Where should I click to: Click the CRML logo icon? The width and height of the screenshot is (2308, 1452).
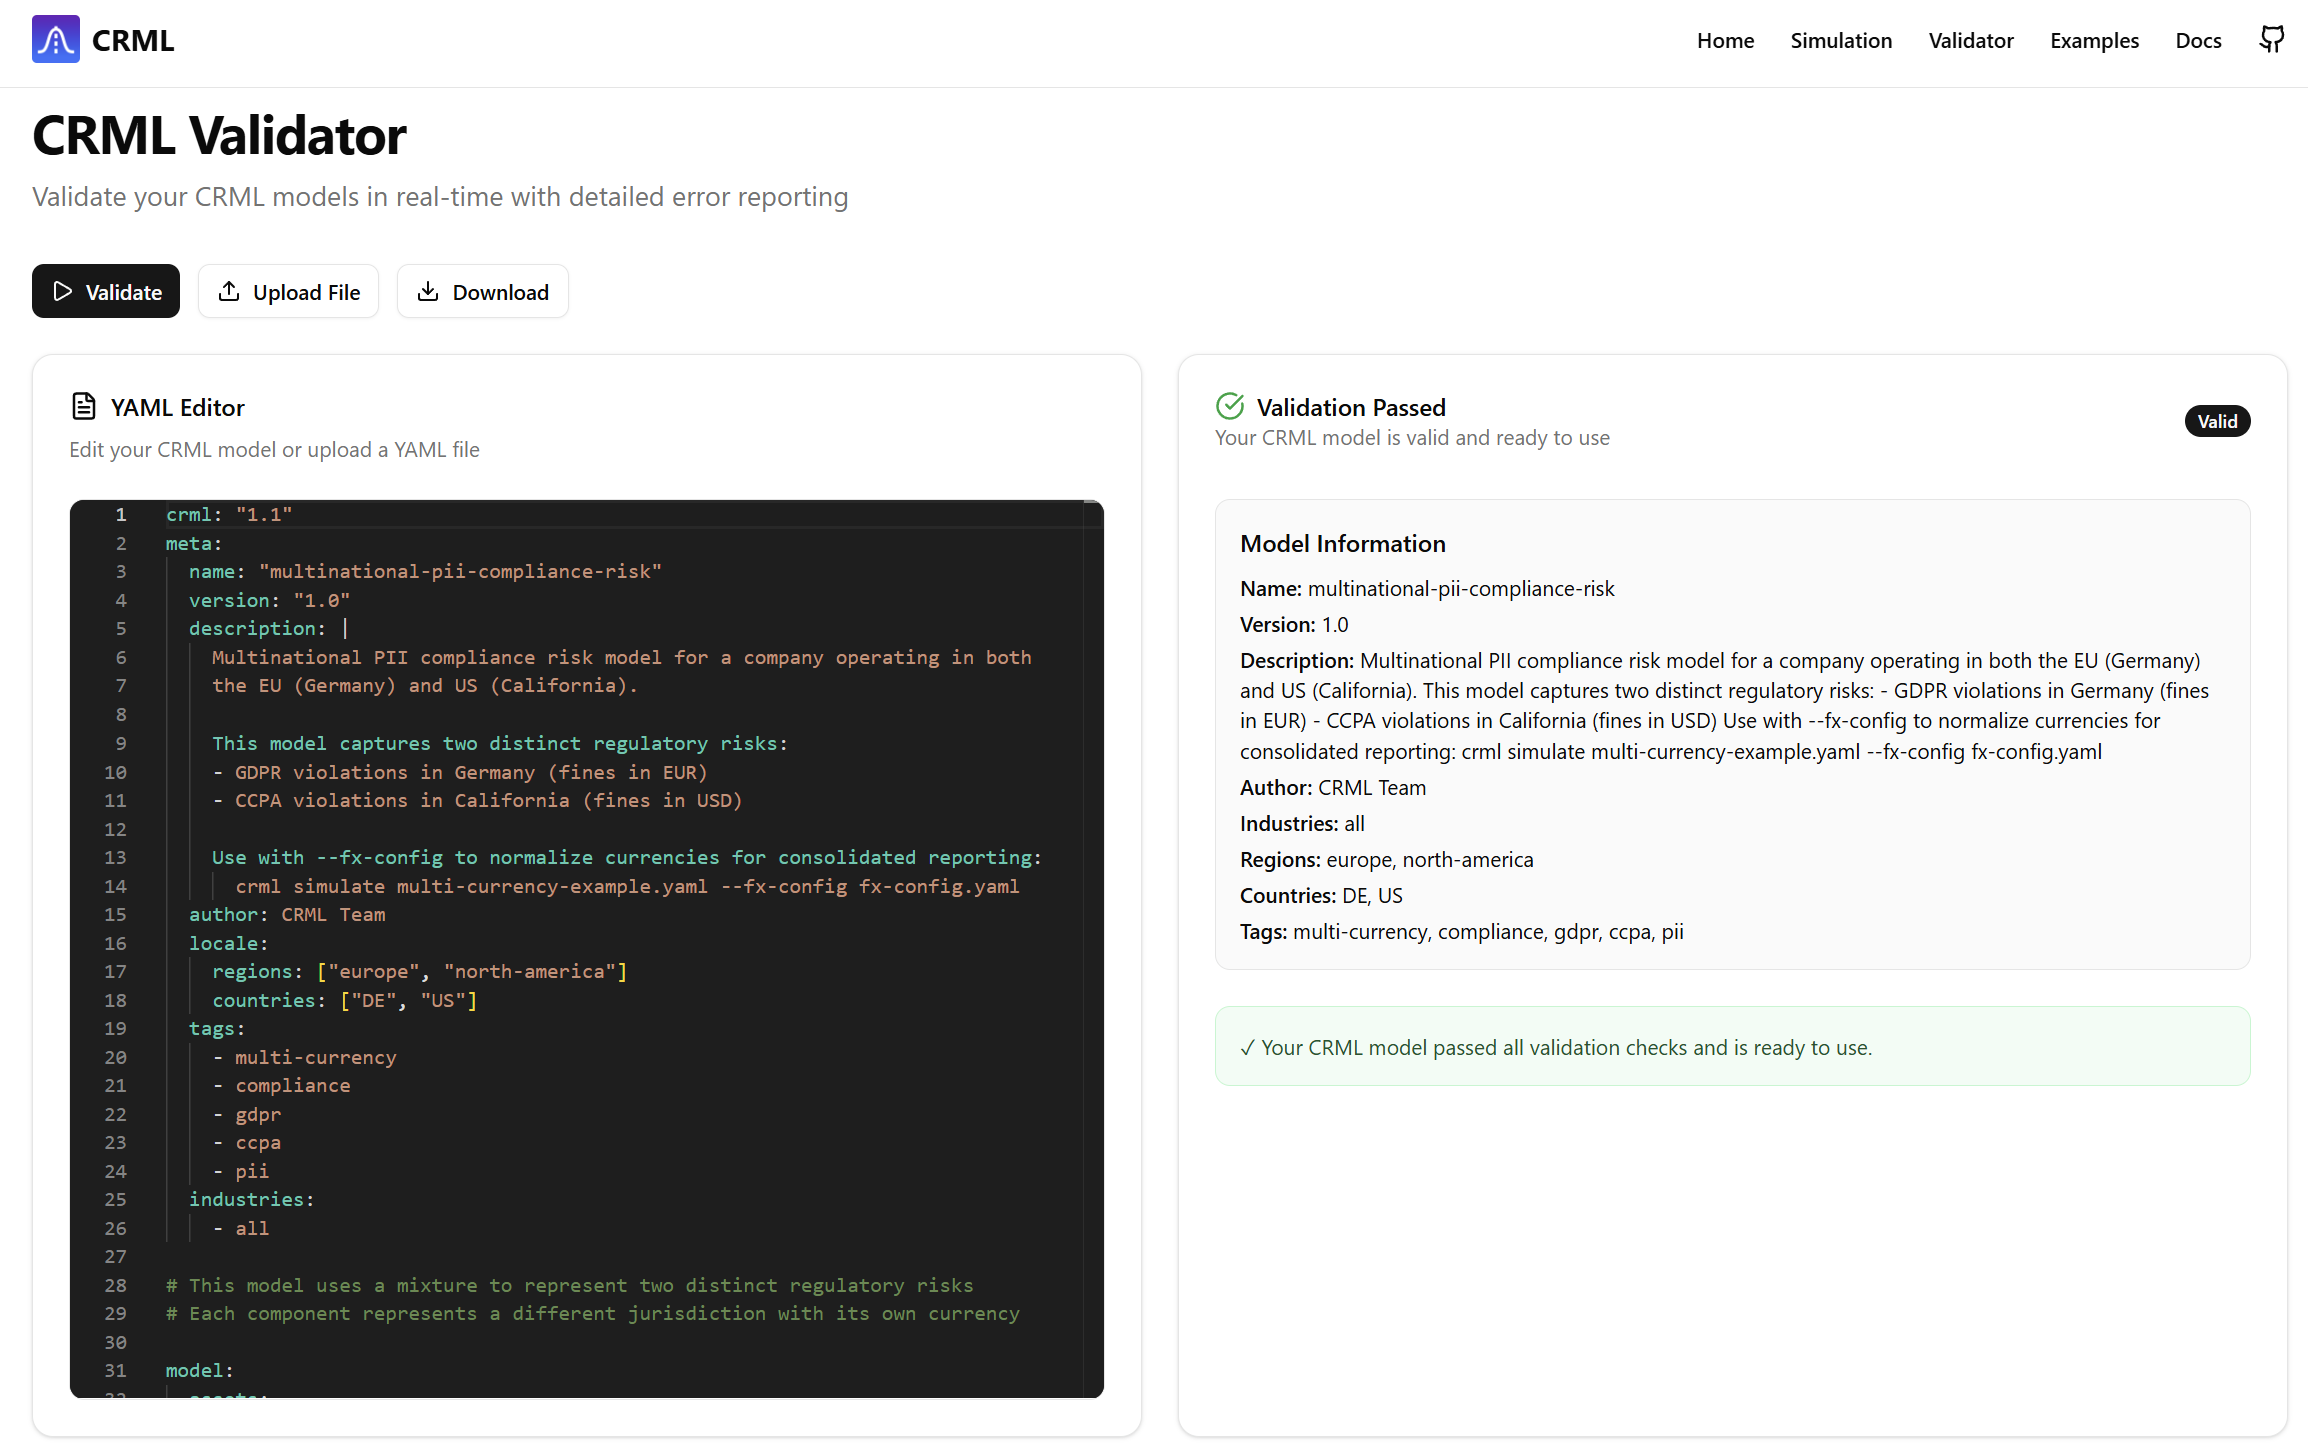point(55,39)
